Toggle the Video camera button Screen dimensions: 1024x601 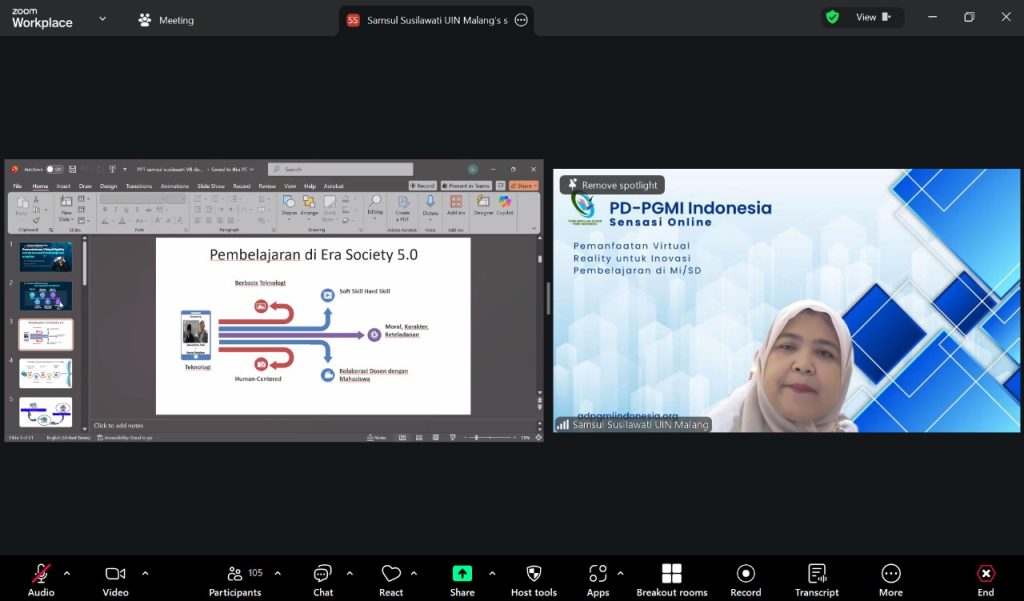(x=115, y=574)
